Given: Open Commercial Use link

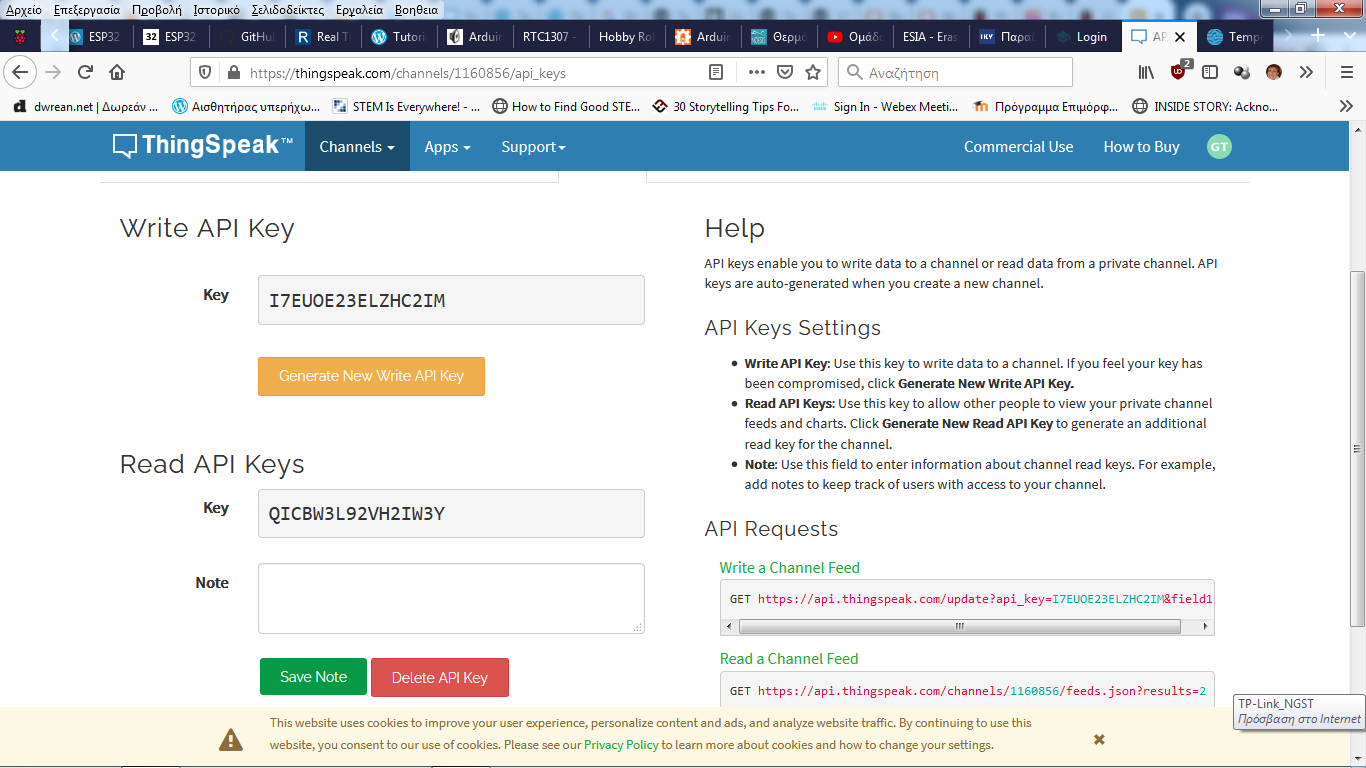Looking at the screenshot, I should pos(1018,146).
